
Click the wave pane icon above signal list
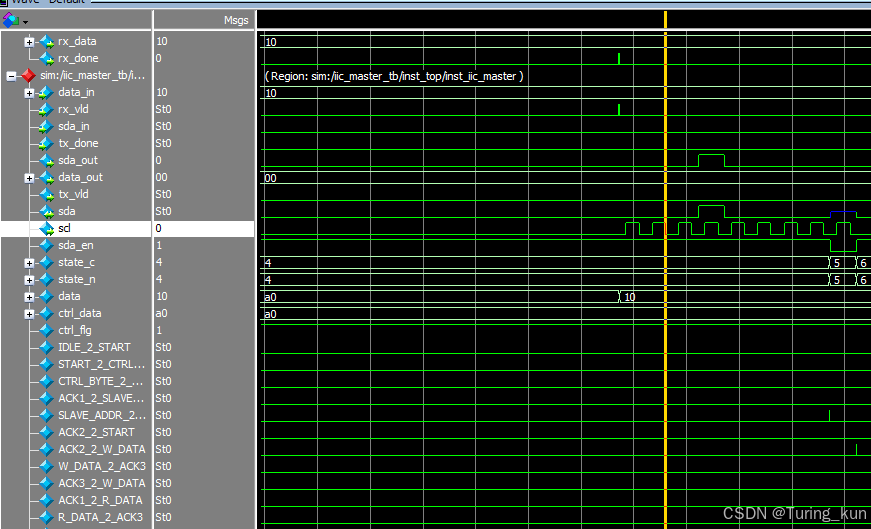pyautogui.click(x=11, y=21)
